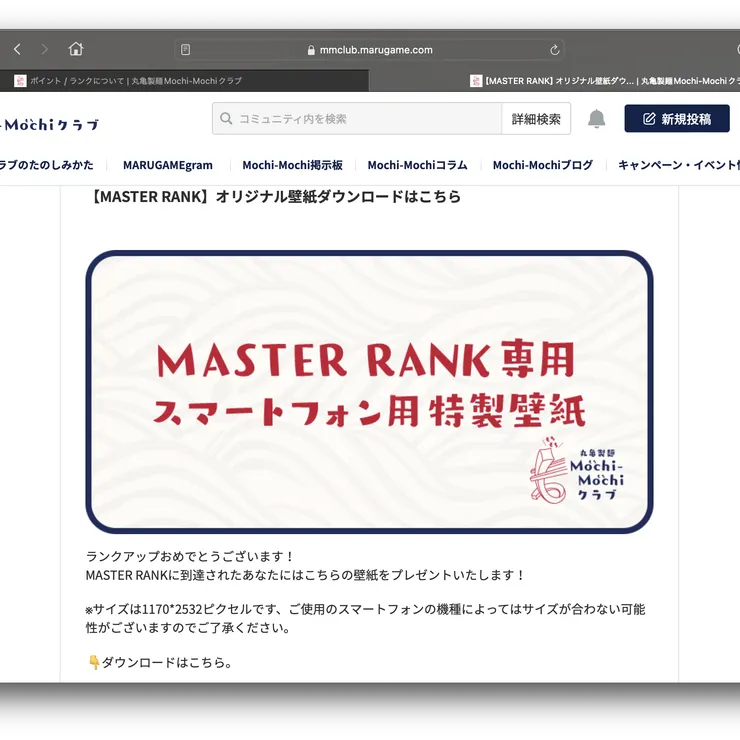Open 詳細検索 advanced search

[536, 118]
